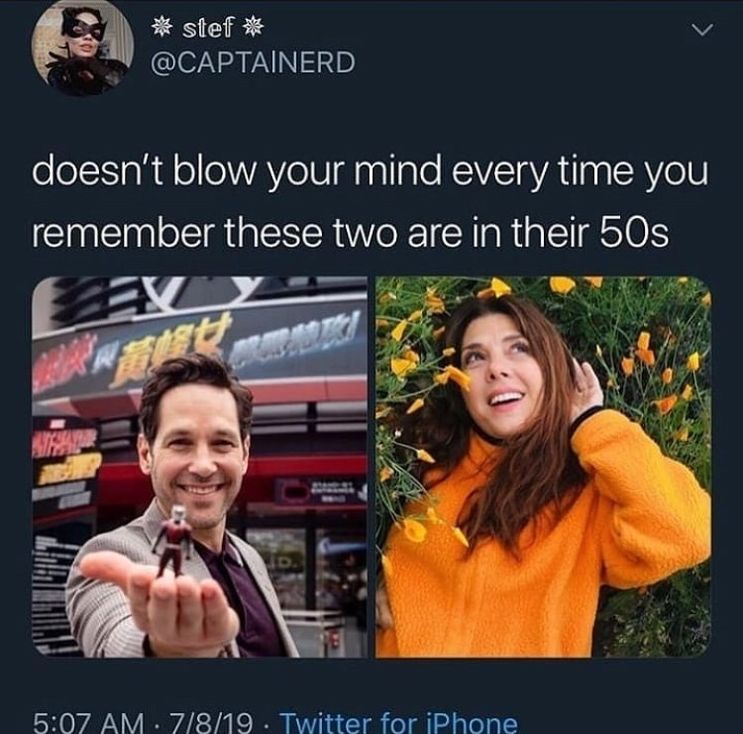743x734 pixels.
Task: Tap the yellow Chinese signage in left photo
Action: 171,348
